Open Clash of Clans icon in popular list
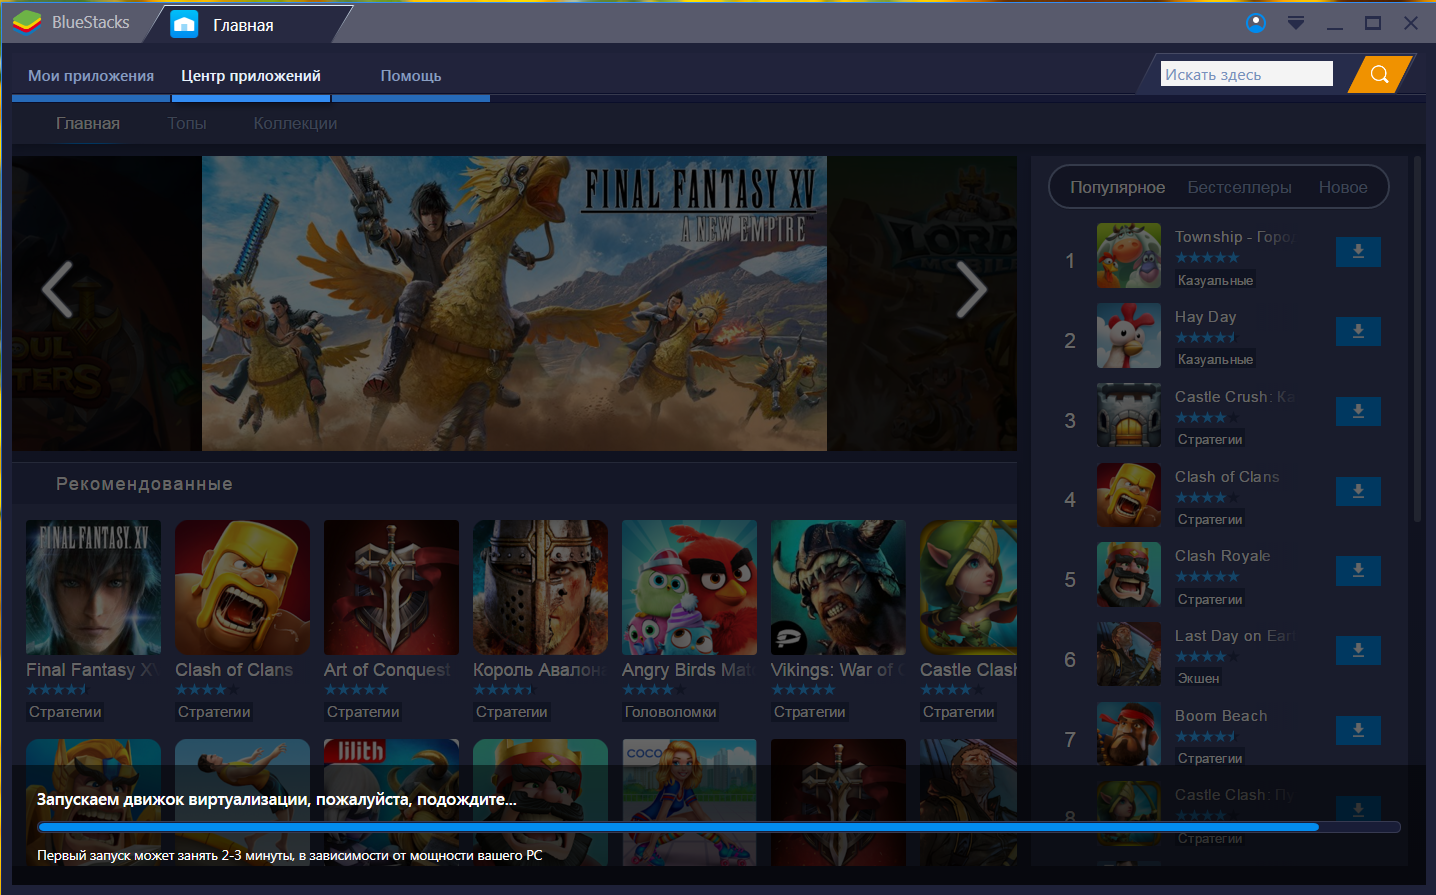The width and height of the screenshot is (1436, 895). pos(1128,495)
